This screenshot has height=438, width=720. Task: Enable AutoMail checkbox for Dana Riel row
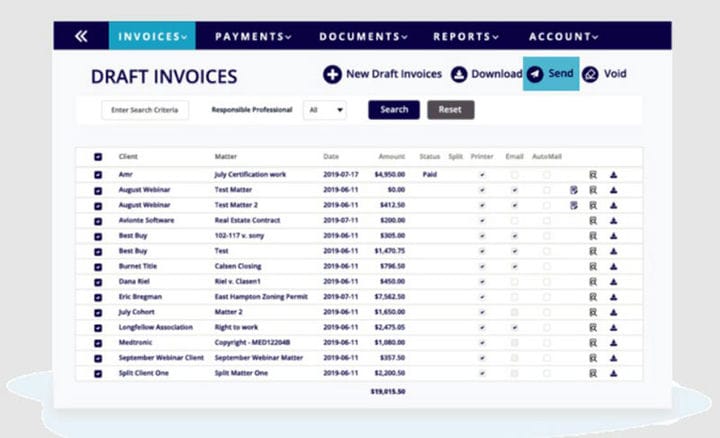[546, 282]
